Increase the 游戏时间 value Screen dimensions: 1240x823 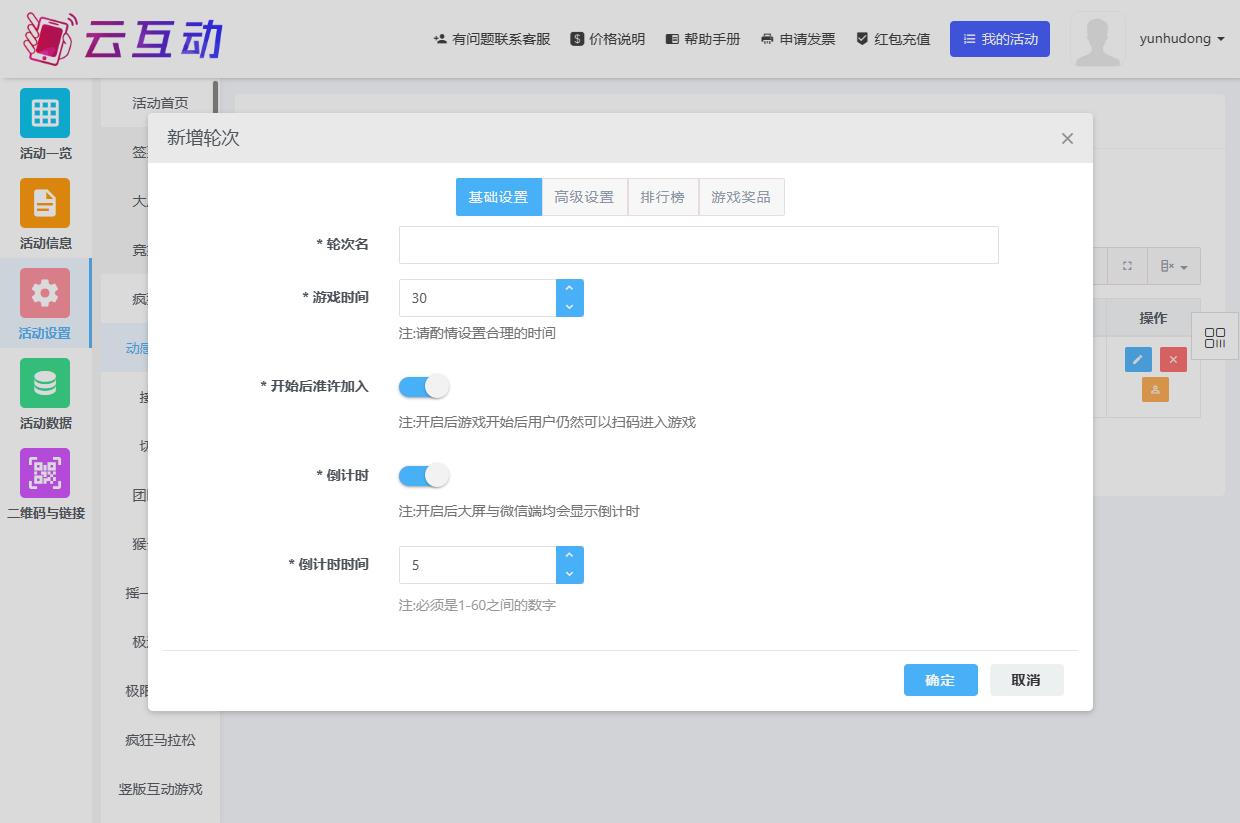(569, 288)
